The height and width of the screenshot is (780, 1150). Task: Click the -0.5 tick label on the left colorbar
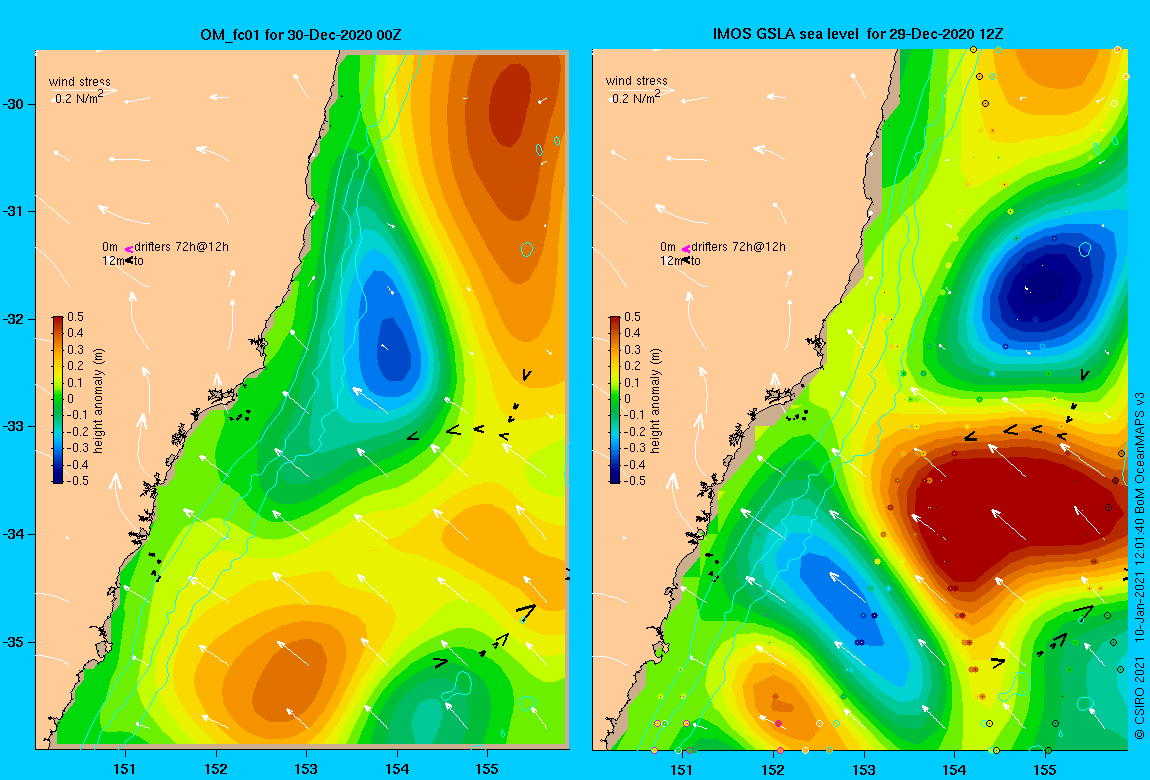coord(78,481)
